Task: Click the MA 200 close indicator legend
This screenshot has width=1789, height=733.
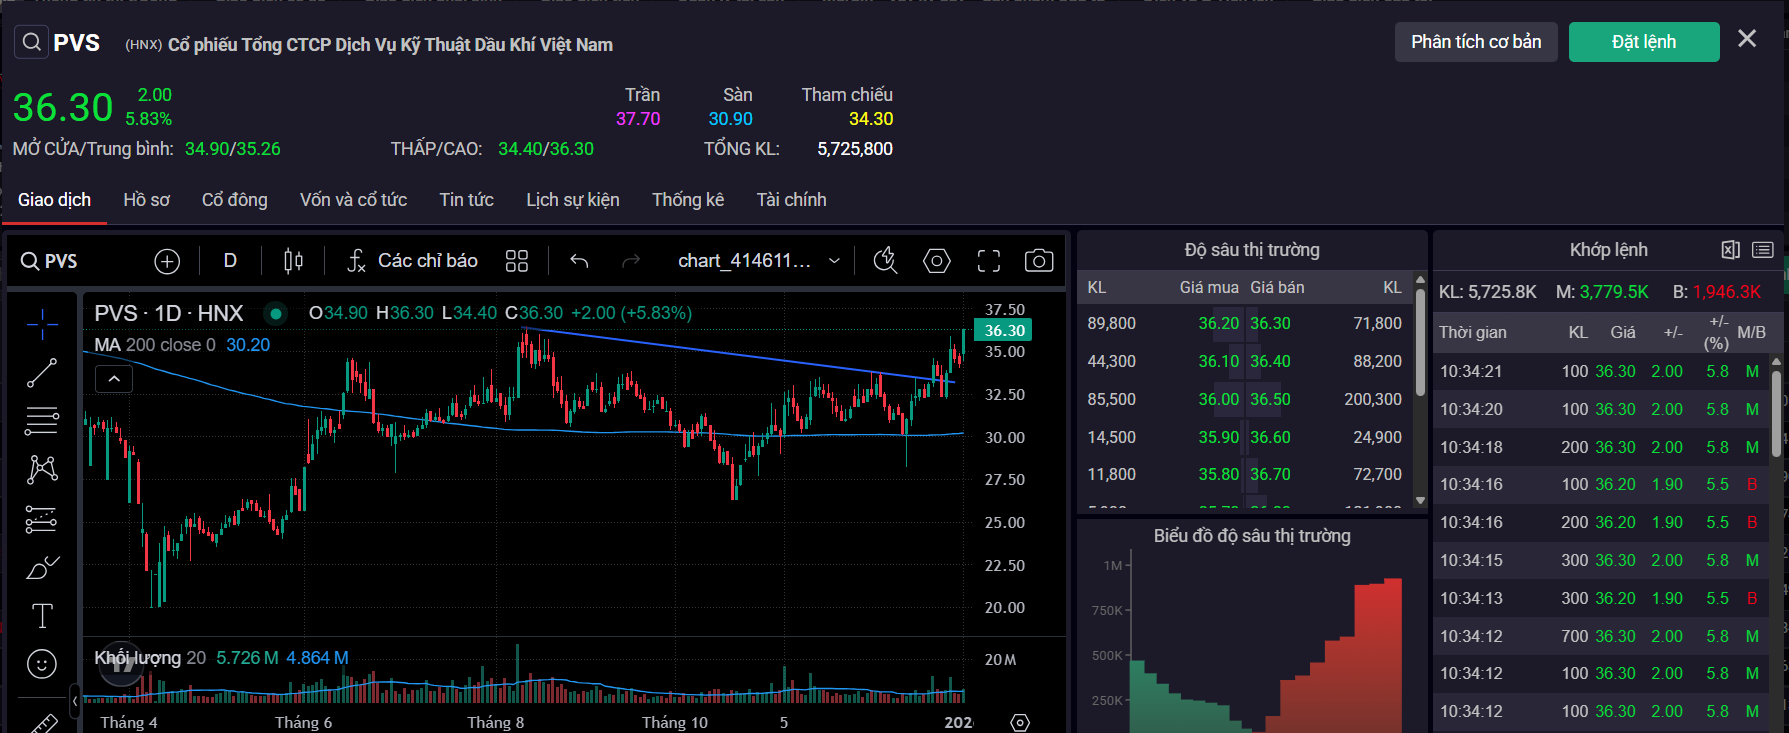Action: [x=182, y=345]
